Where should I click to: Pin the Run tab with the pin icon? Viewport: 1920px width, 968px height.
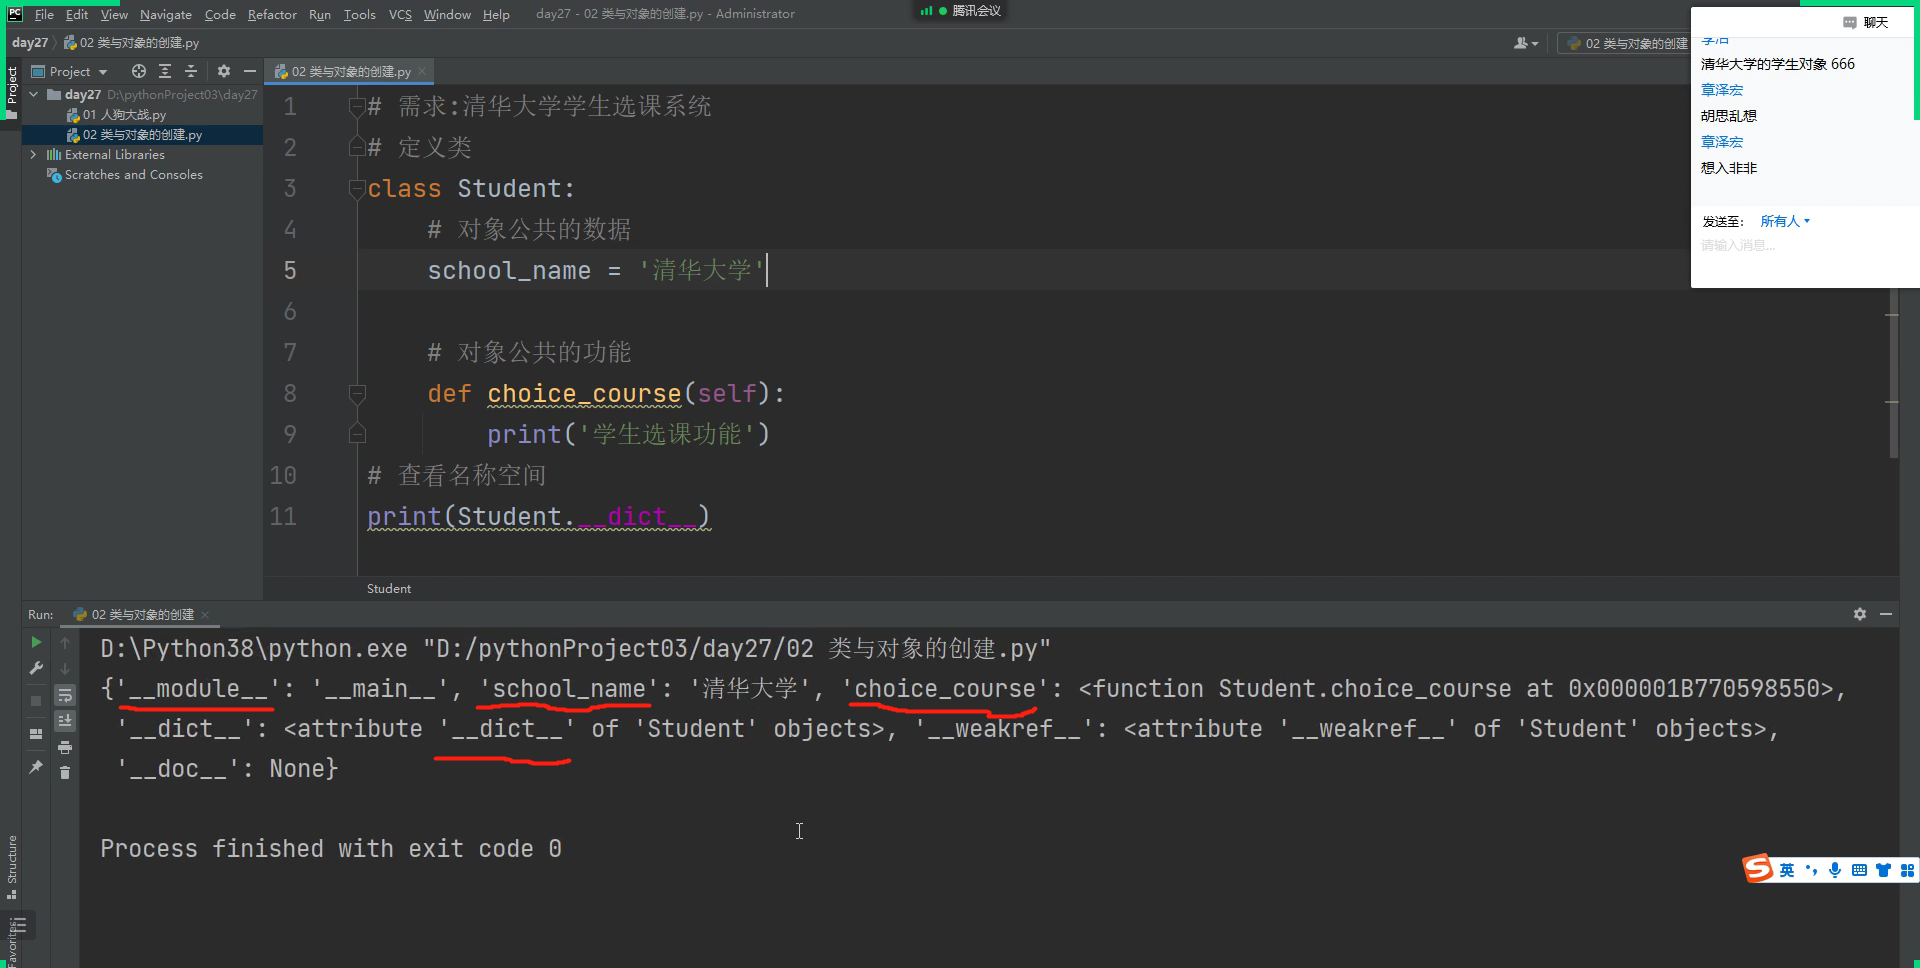tap(36, 767)
